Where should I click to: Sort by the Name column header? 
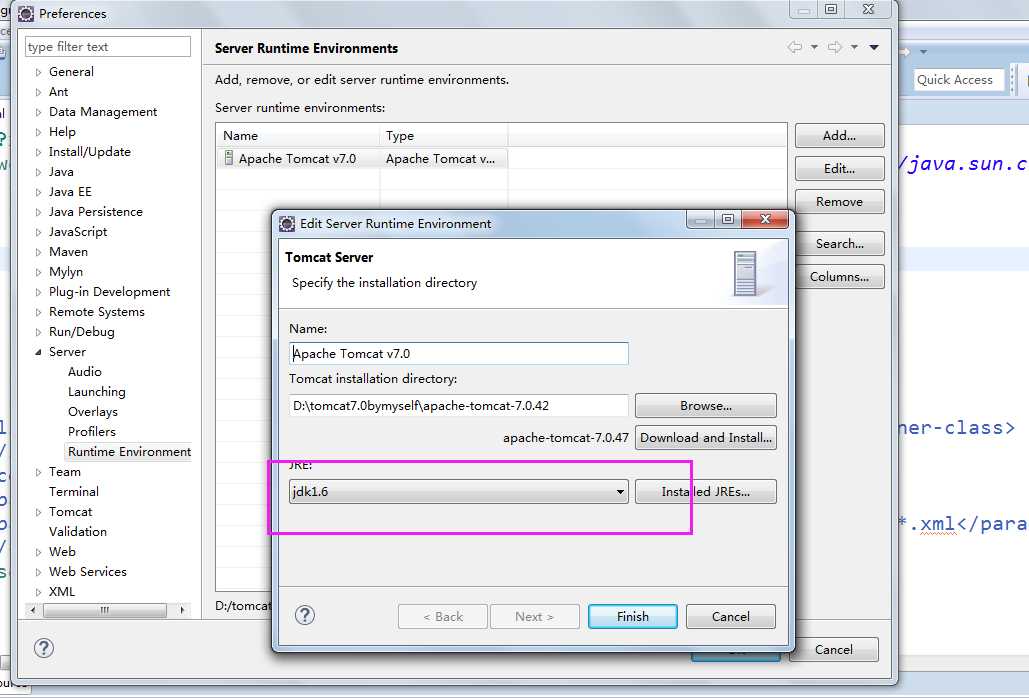tap(299, 136)
